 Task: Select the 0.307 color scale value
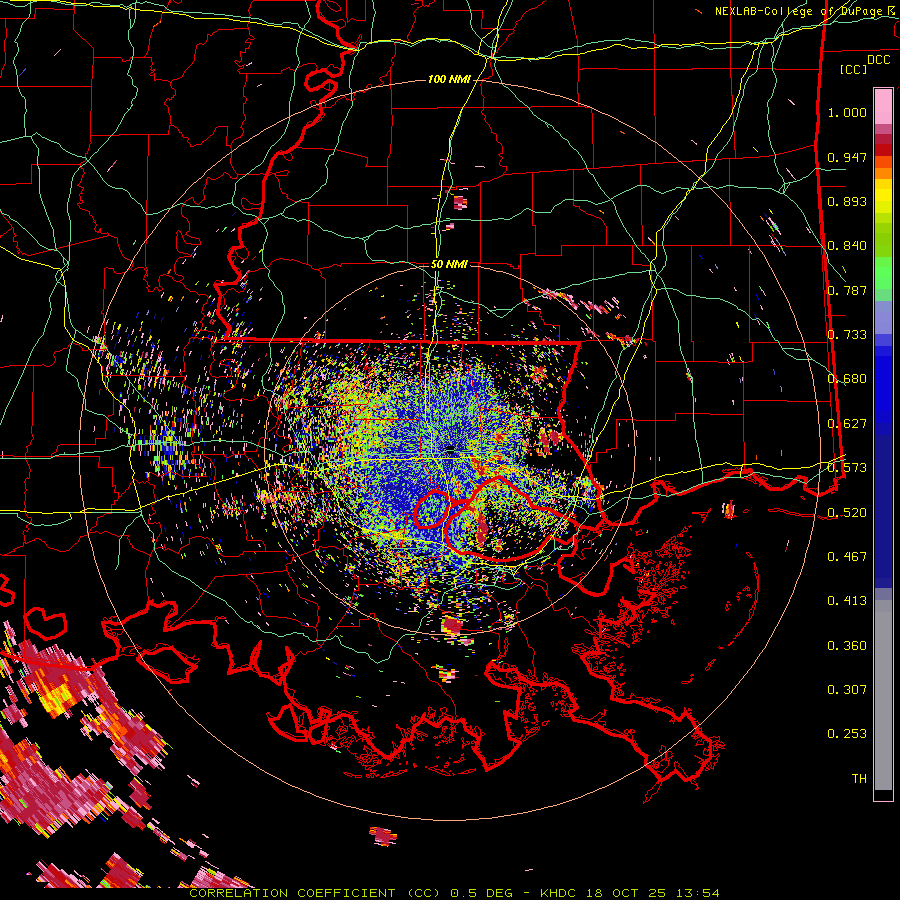(847, 690)
